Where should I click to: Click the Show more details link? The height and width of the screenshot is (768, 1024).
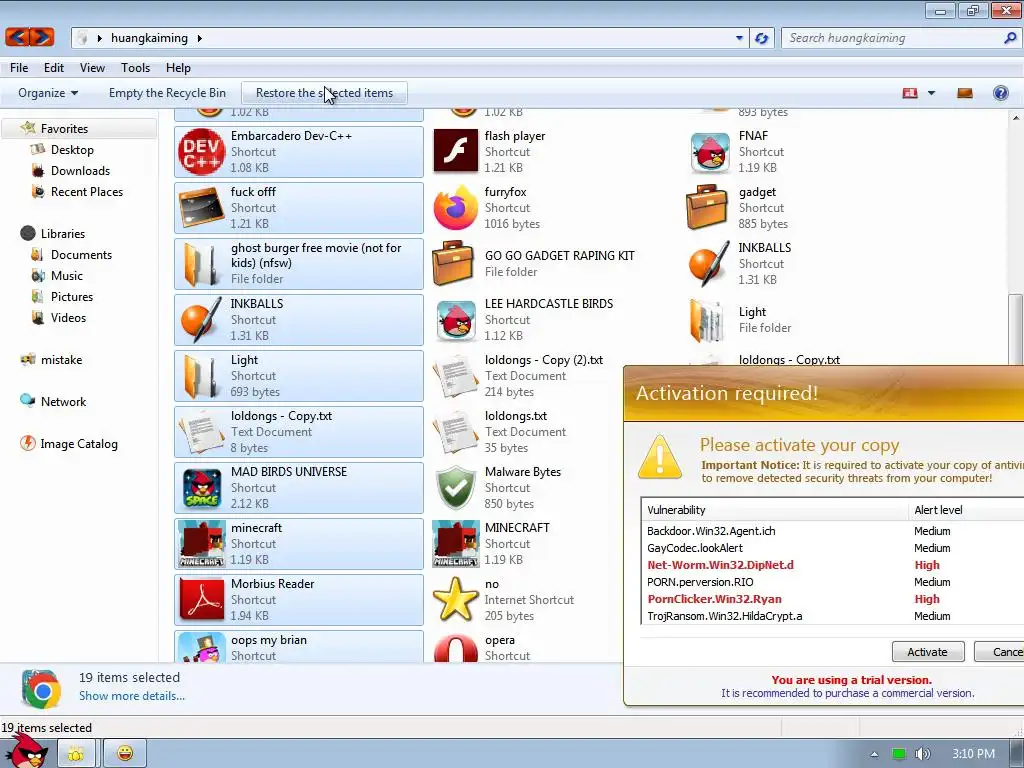click(132, 696)
